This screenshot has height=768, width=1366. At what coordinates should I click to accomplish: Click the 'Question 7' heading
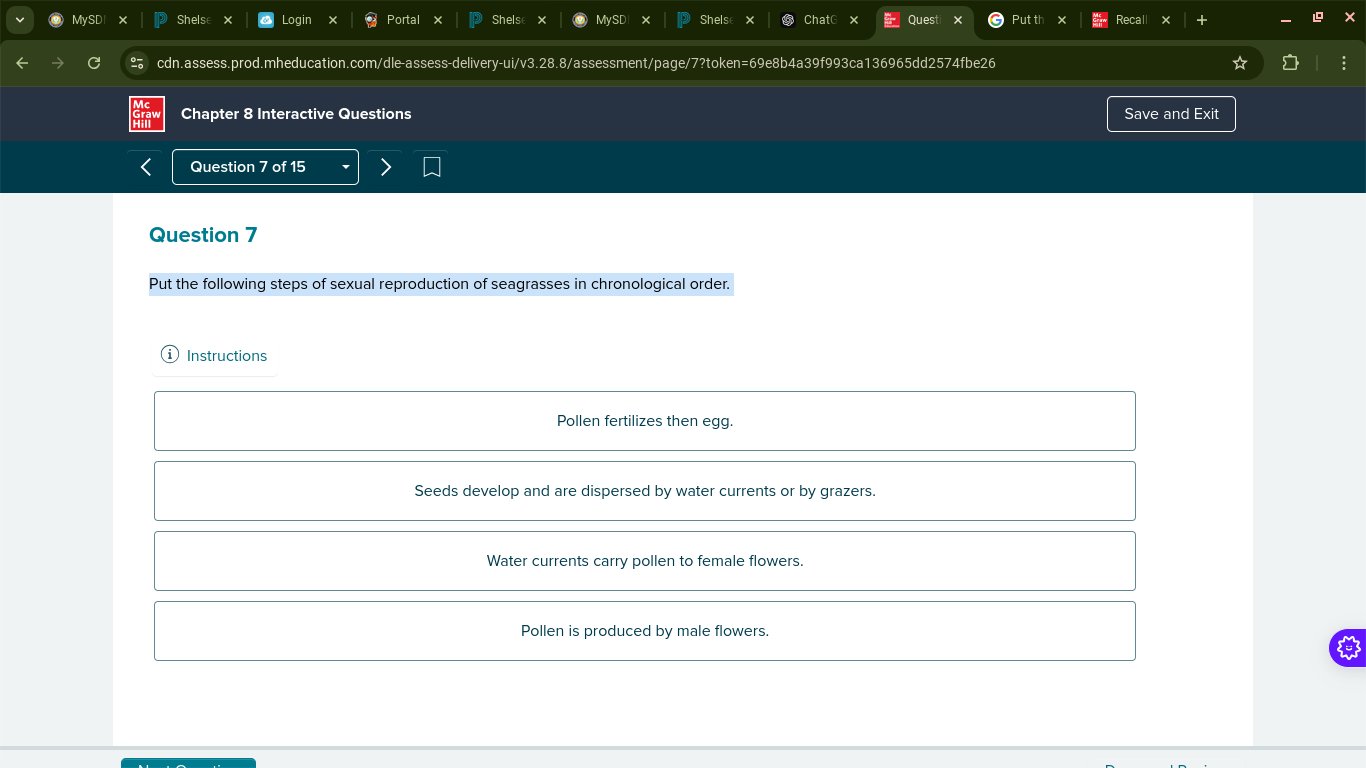coord(203,235)
